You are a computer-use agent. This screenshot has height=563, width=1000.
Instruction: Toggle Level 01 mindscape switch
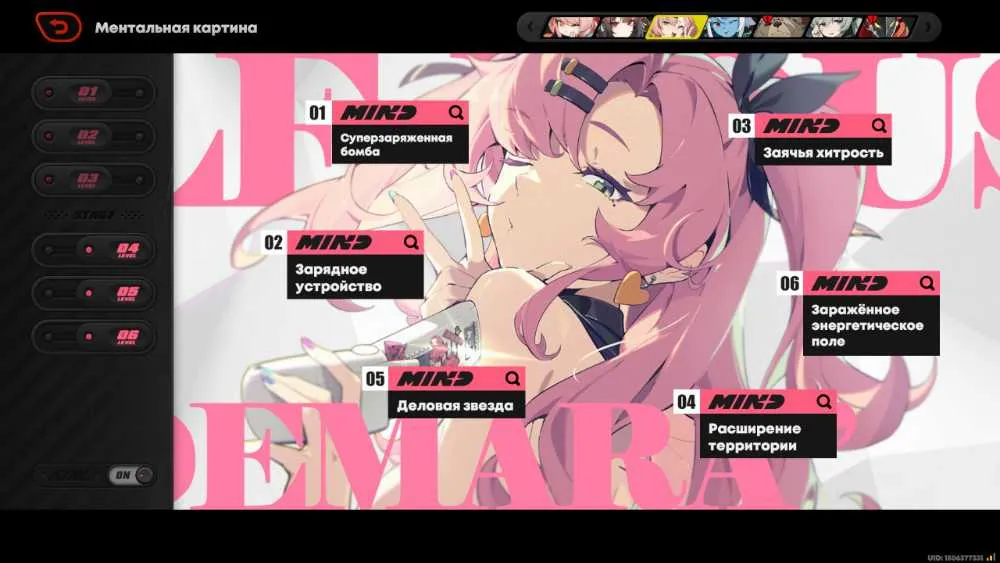point(94,93)
